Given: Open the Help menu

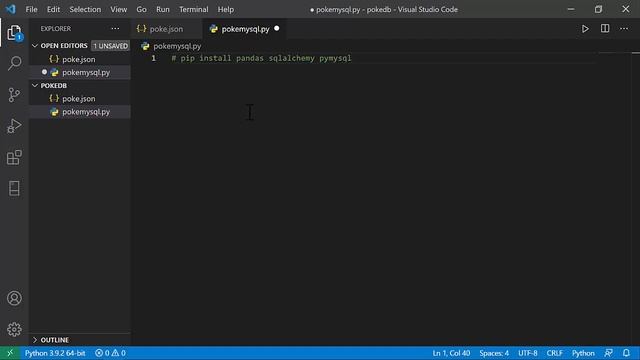Looking at the screenshot, I should (x=225, y=9).
